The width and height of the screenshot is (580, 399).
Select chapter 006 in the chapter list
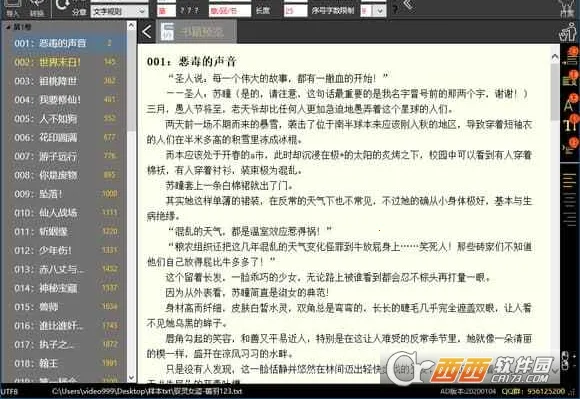(x=63, y=138)
